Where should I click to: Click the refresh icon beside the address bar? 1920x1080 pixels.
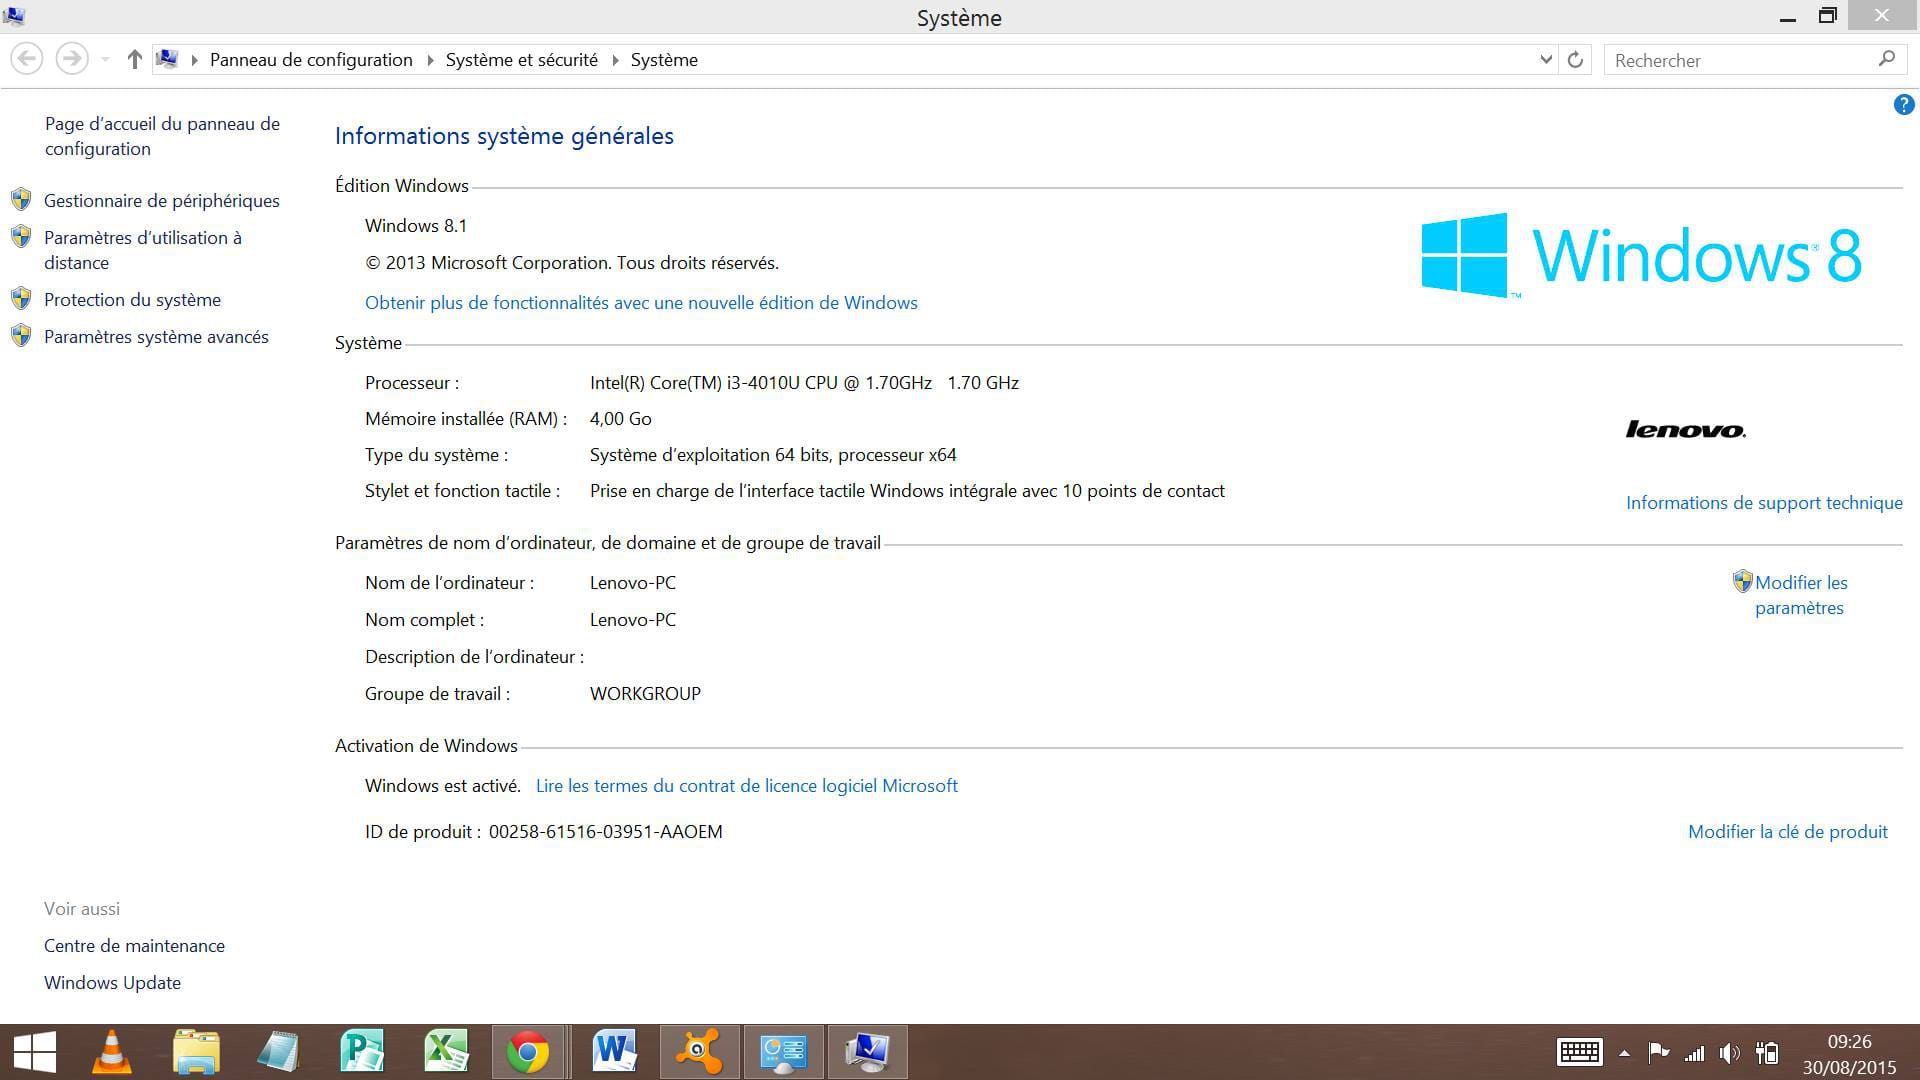[1575, 60]
